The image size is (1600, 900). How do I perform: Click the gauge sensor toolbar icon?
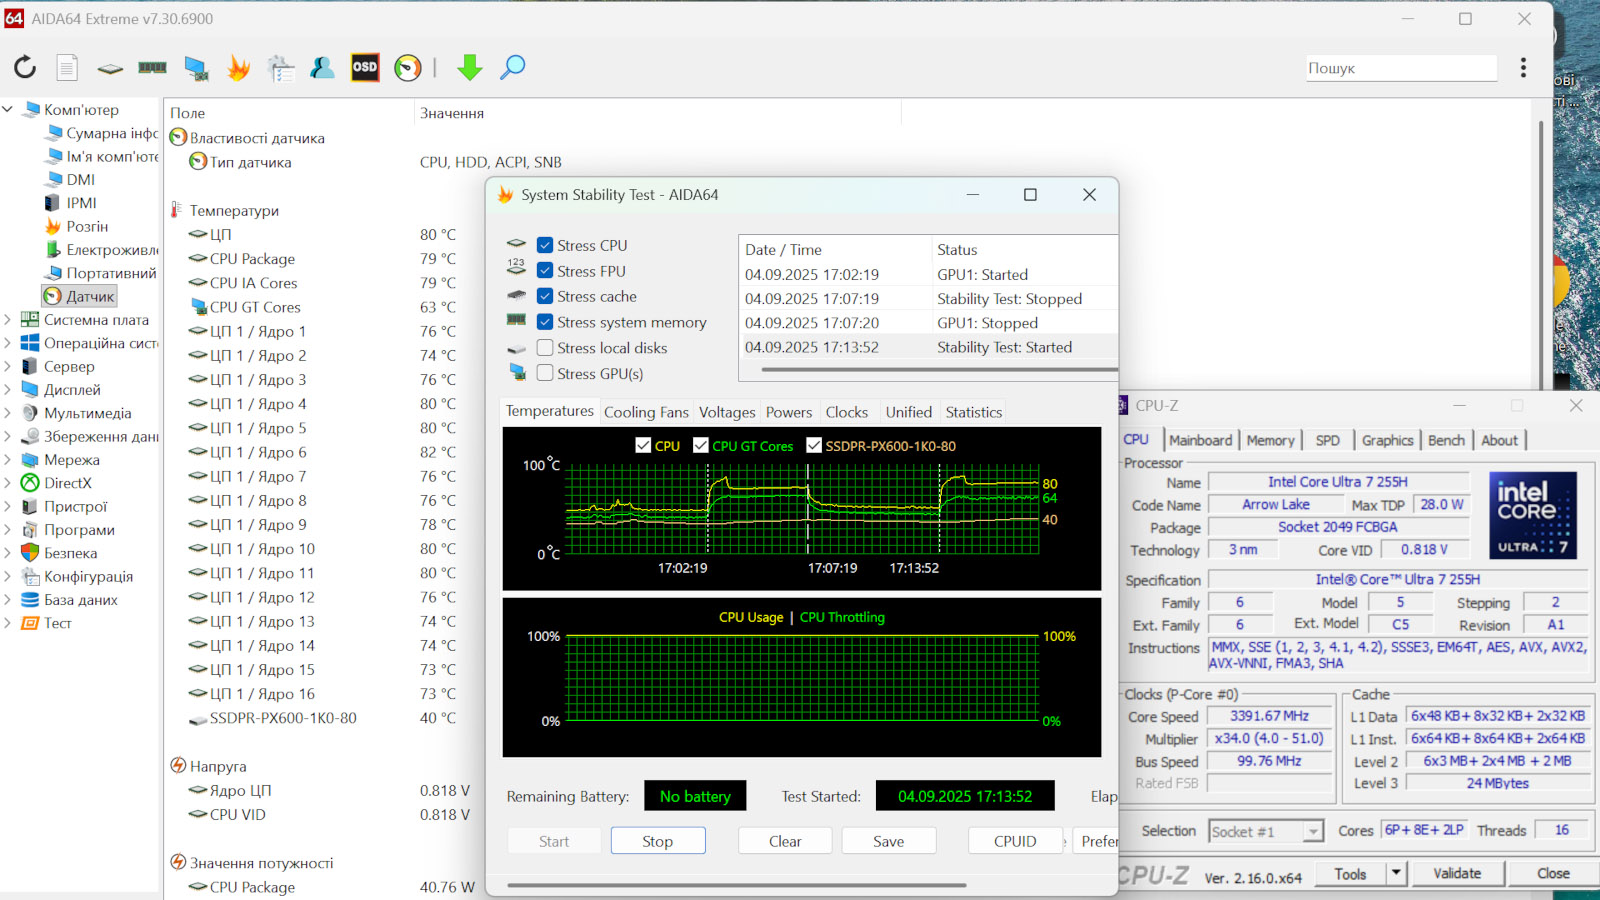coord(408,67)
